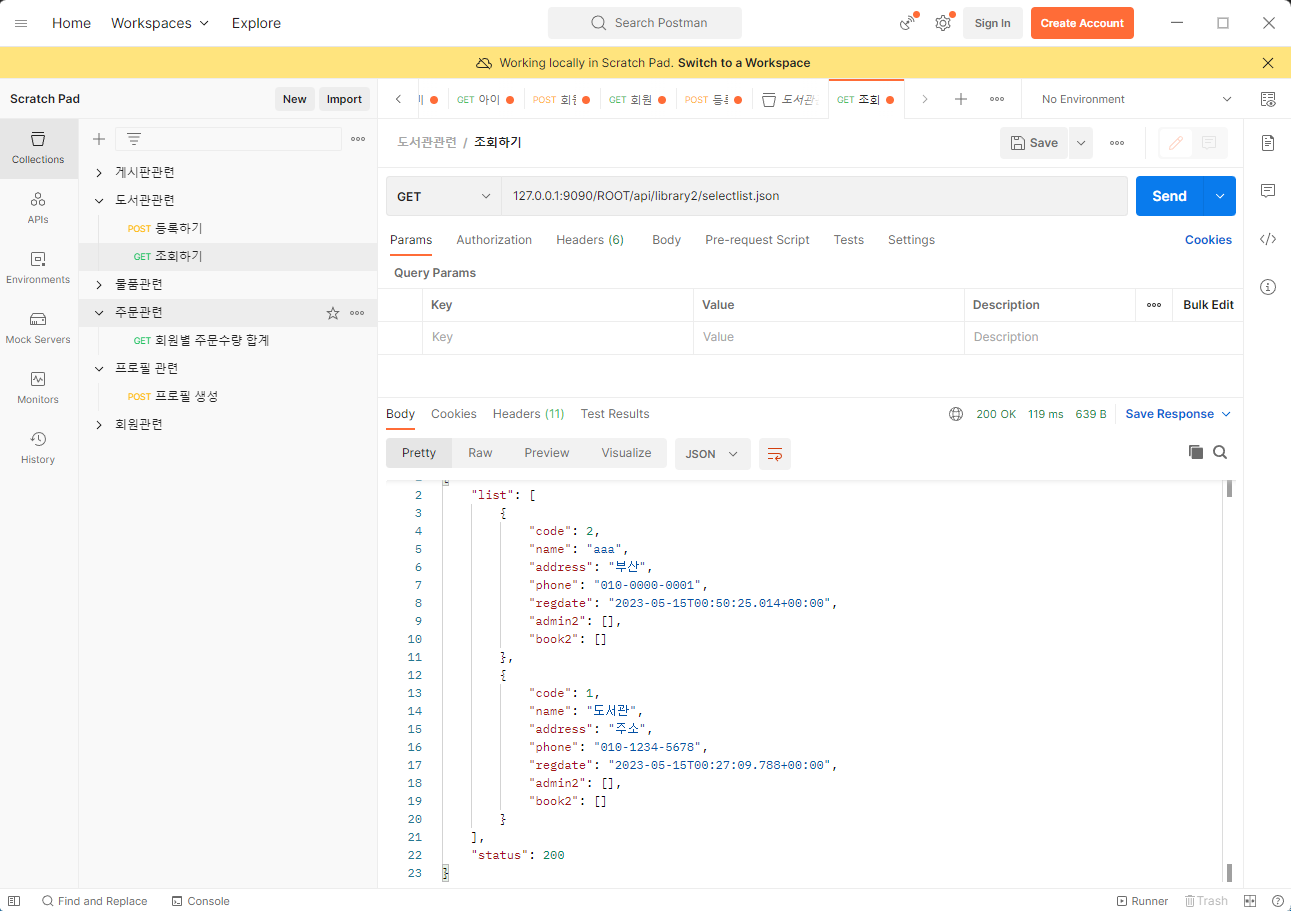Open the History sidebar section
The image size is (1291, 911).
tap(38, 448)
